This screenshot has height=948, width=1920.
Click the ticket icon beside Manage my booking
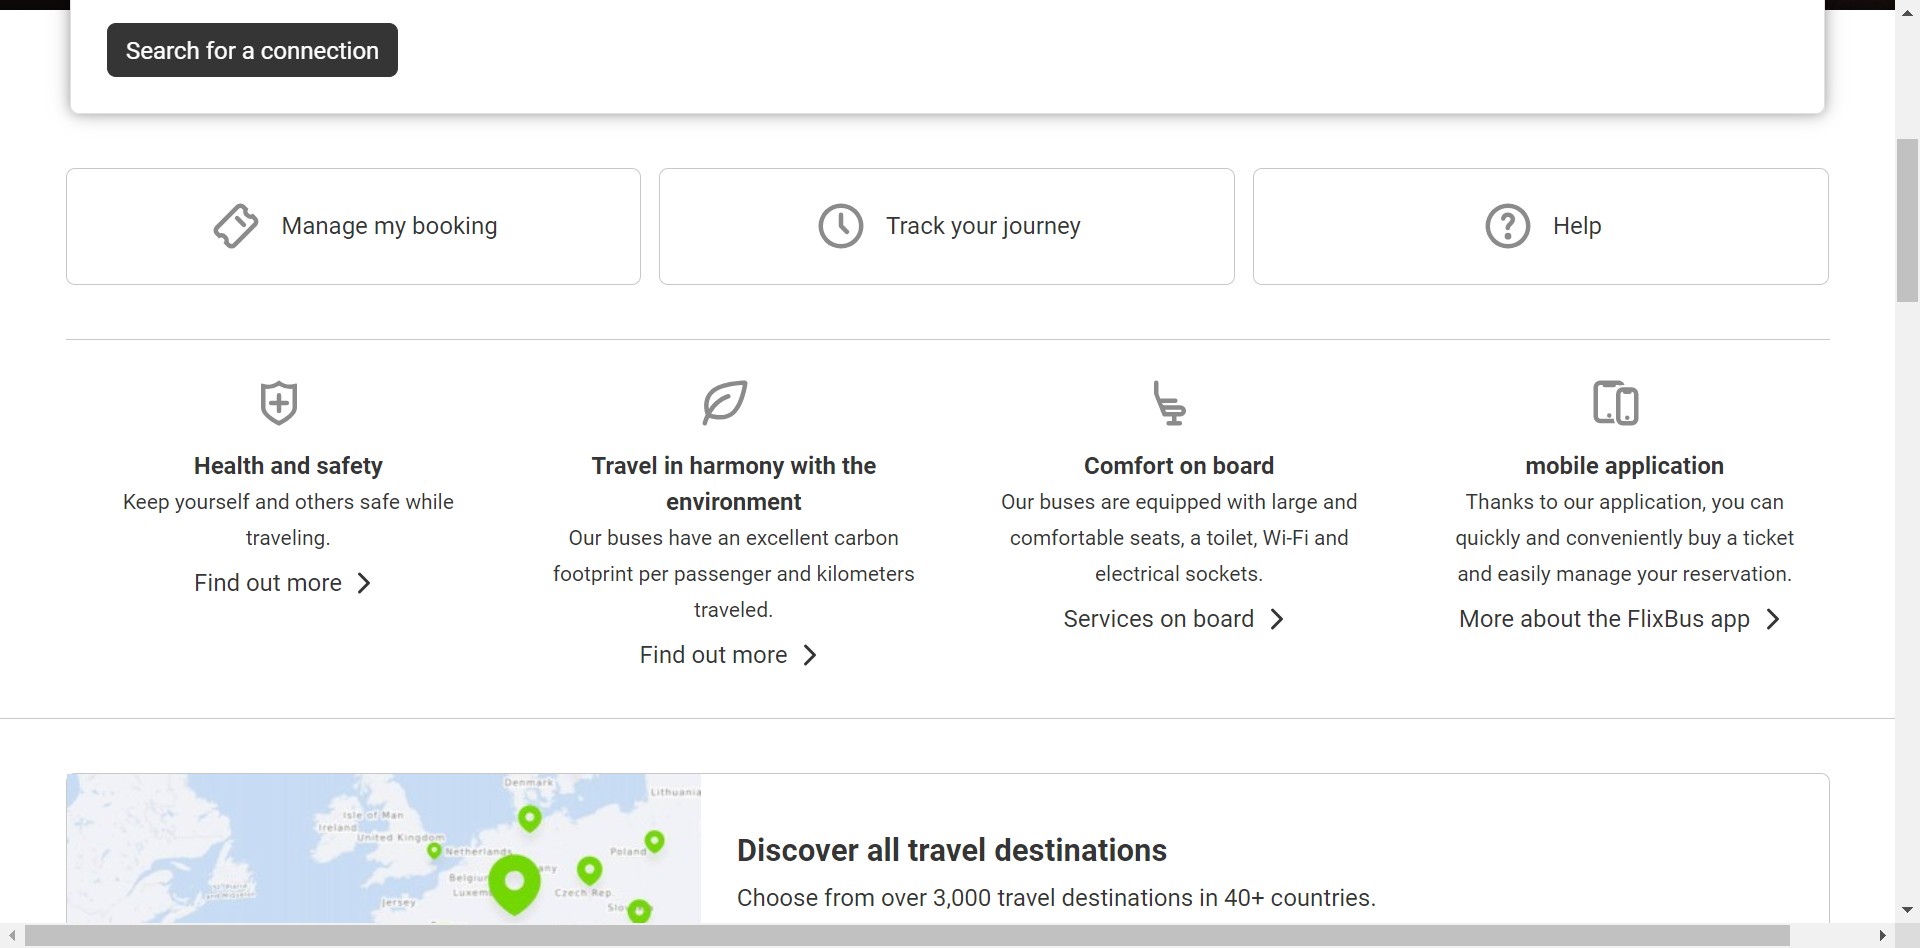236,226
